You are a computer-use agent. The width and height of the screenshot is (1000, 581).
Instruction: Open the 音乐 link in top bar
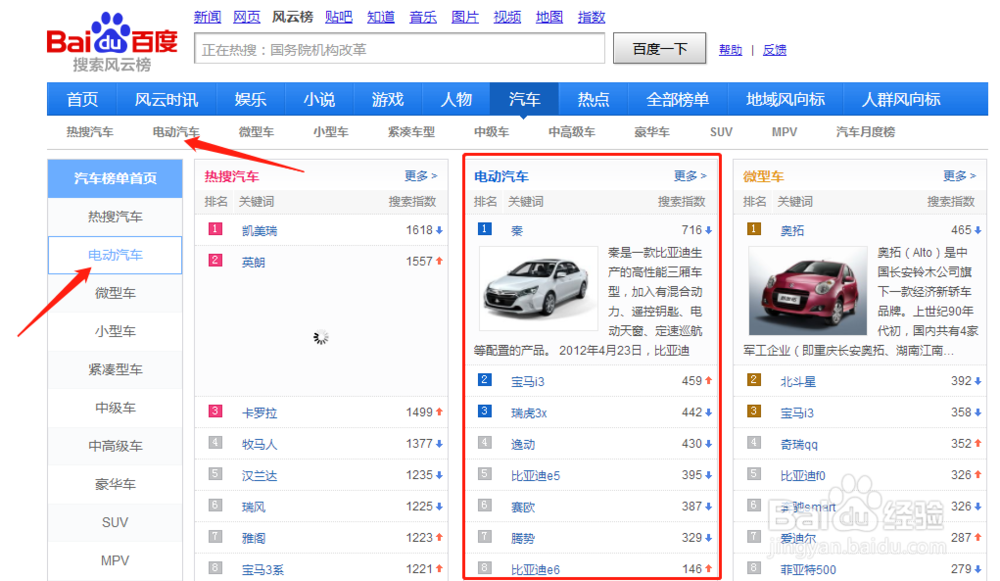click(x=423, y=17)
